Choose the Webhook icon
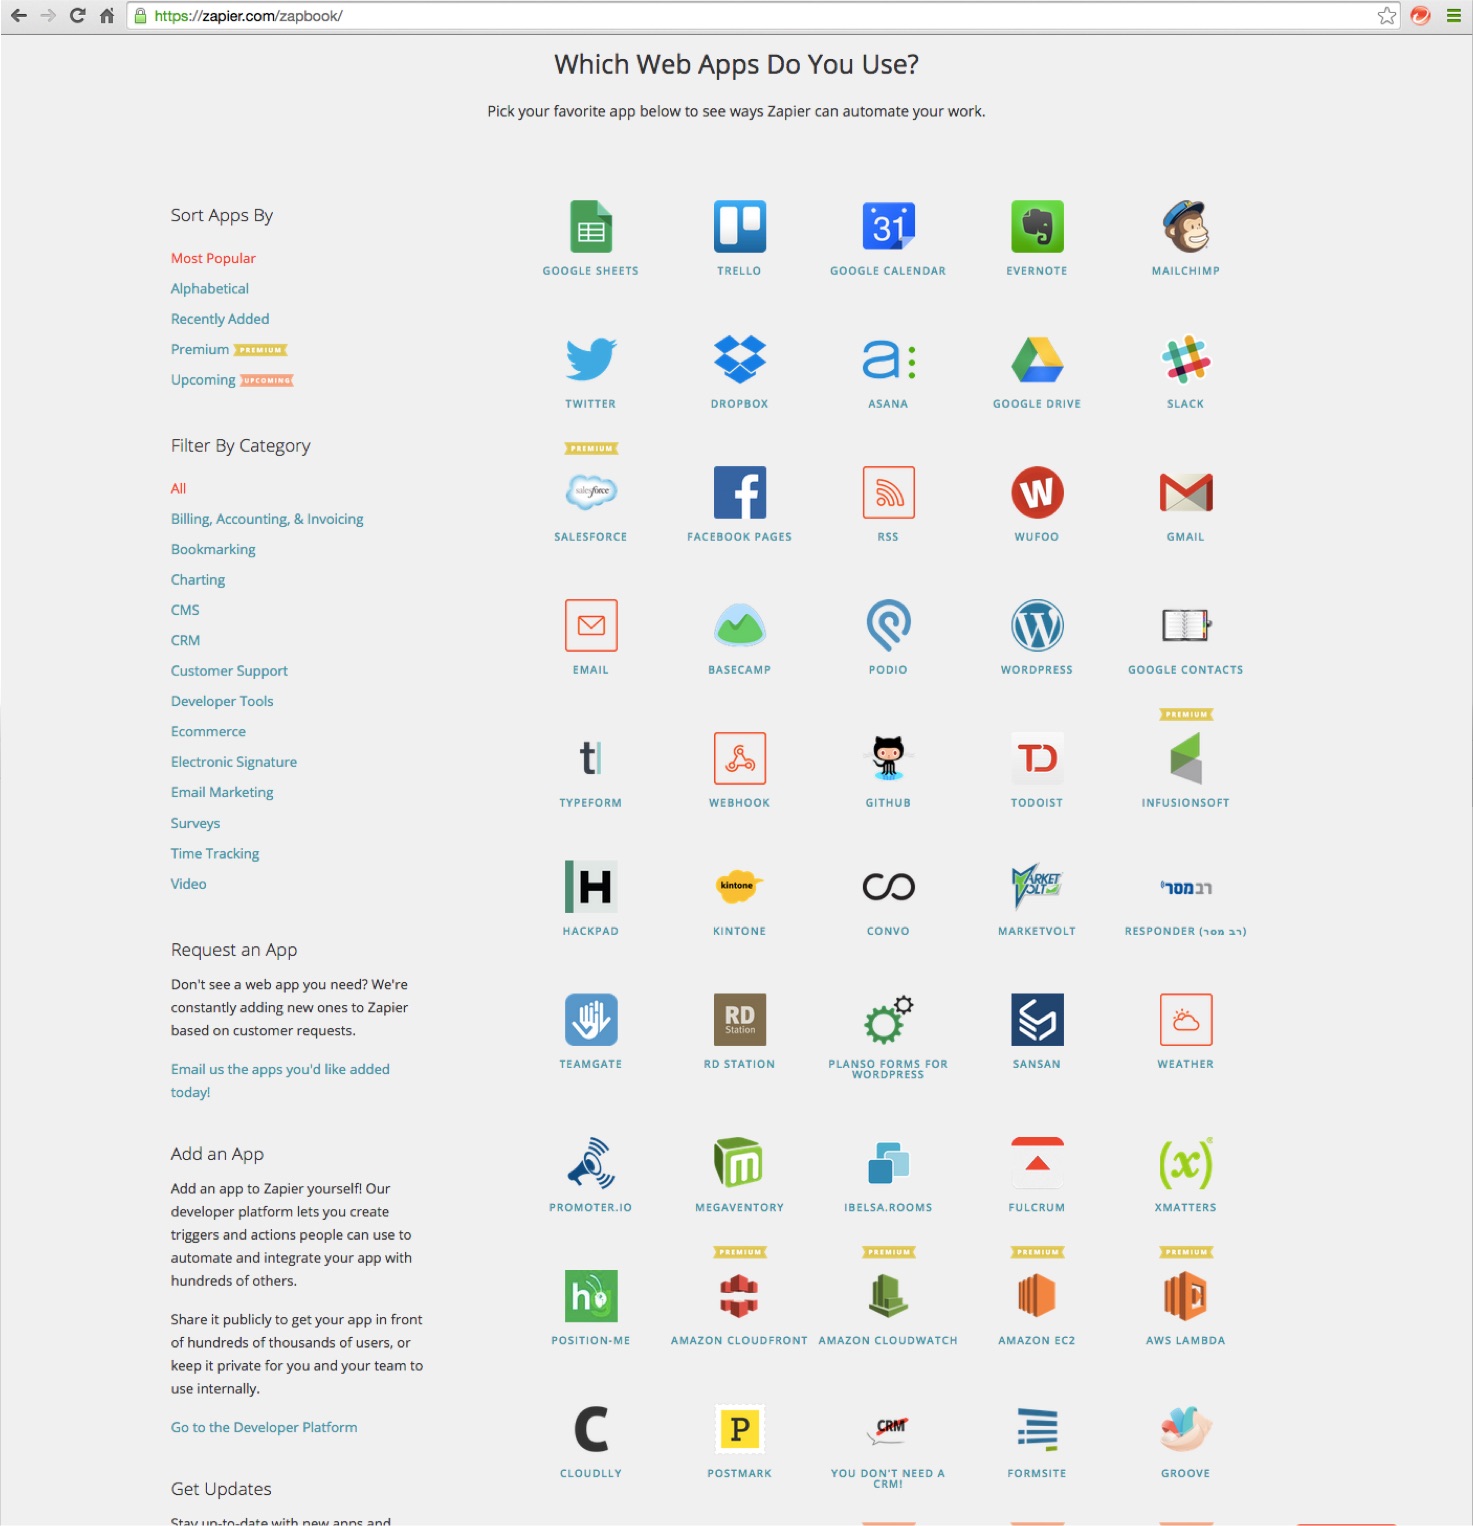 [x=740, y=758]
